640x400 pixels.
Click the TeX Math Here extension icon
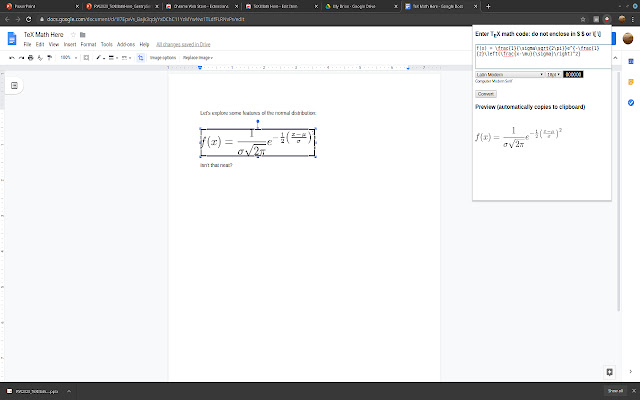tap(607, 19)
